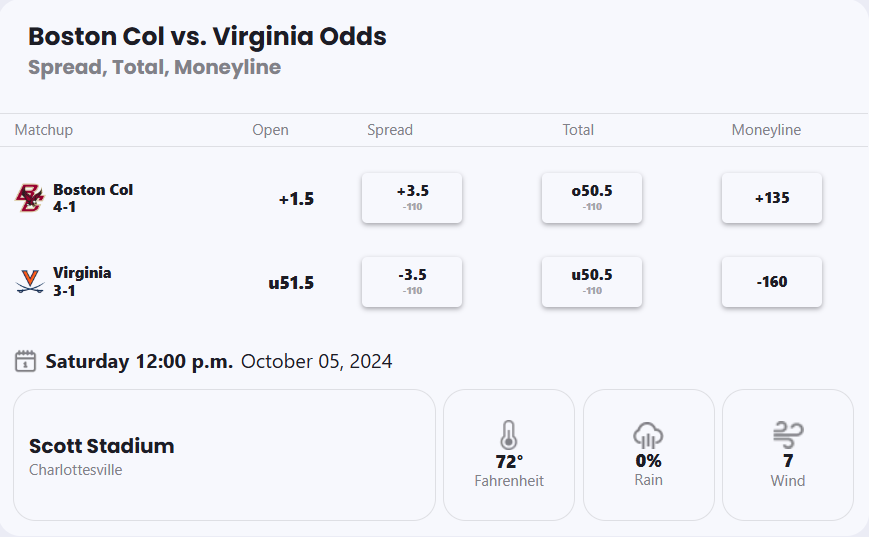This screenshot has width=869, height=537.
Task: Select Boston Col +3.5 spread bet
Action: pyautogui.click(x=412, y=198)
